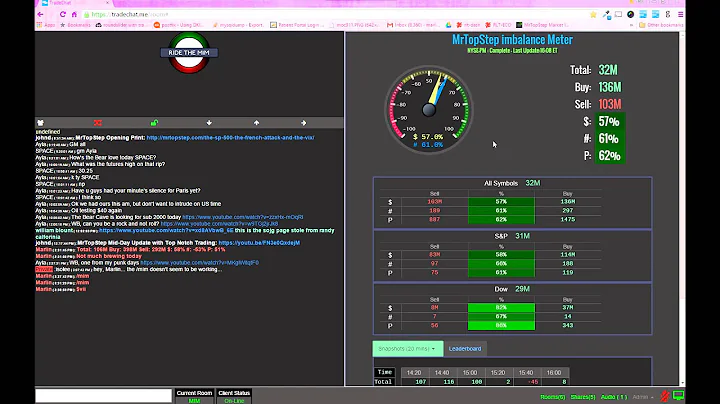Screen dimensions: 720x404
Task: Click the red Private label in chat
Action: click(x=44, y=269)
